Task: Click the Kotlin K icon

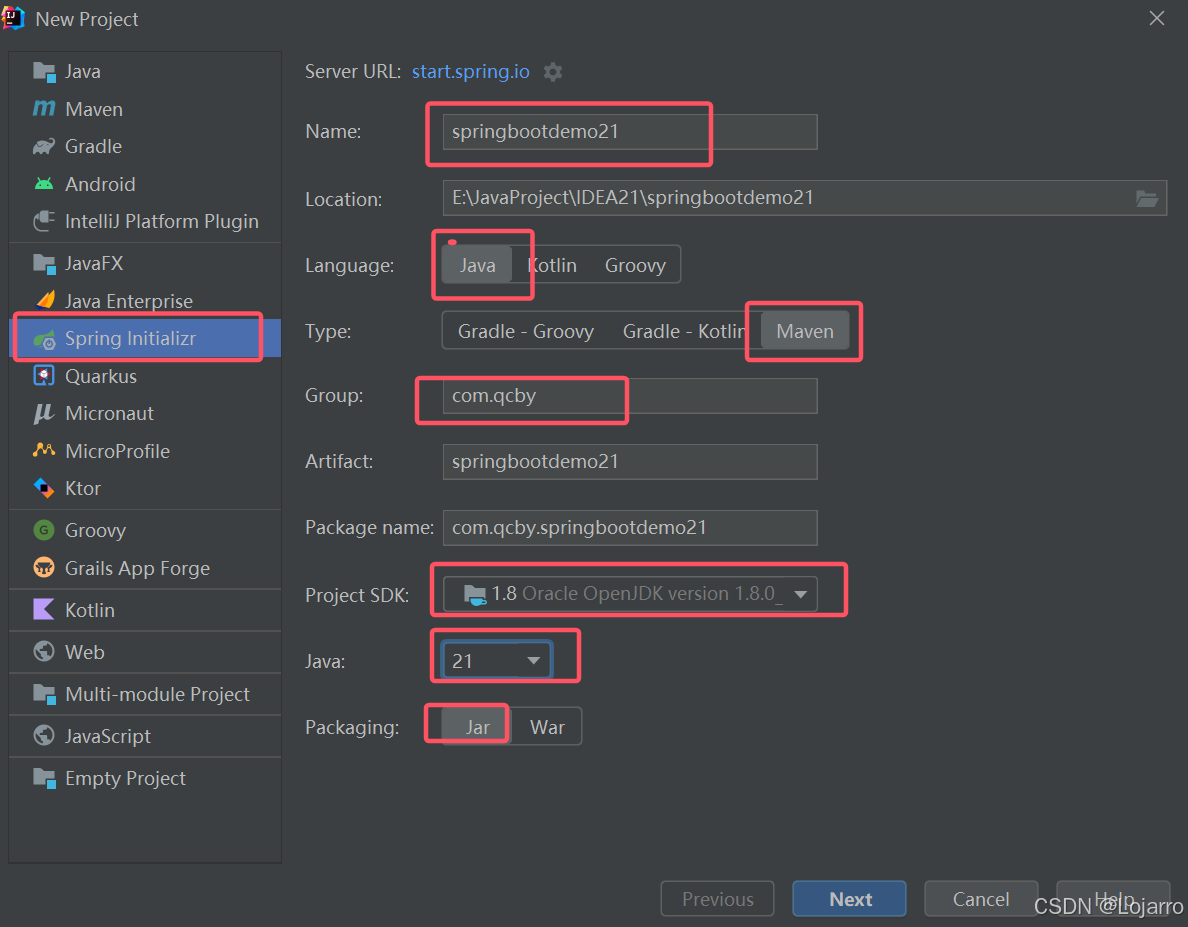Action: (x=44, y=610)
